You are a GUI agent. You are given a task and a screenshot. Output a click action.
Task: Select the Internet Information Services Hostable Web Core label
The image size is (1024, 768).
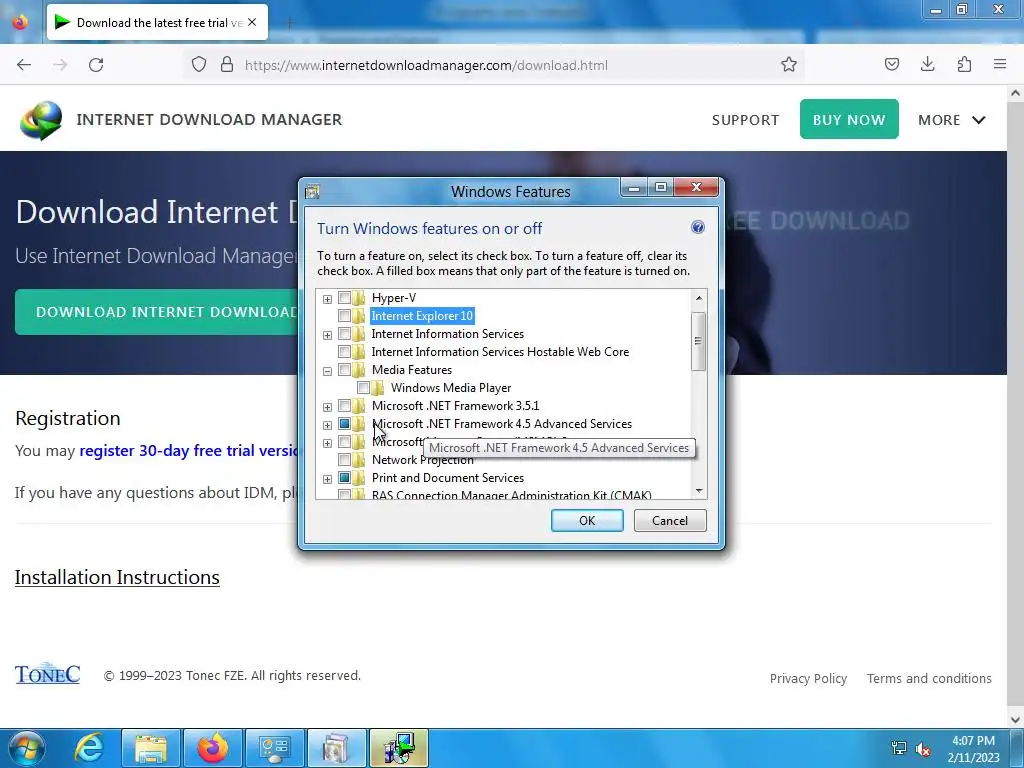click(500, 351)
